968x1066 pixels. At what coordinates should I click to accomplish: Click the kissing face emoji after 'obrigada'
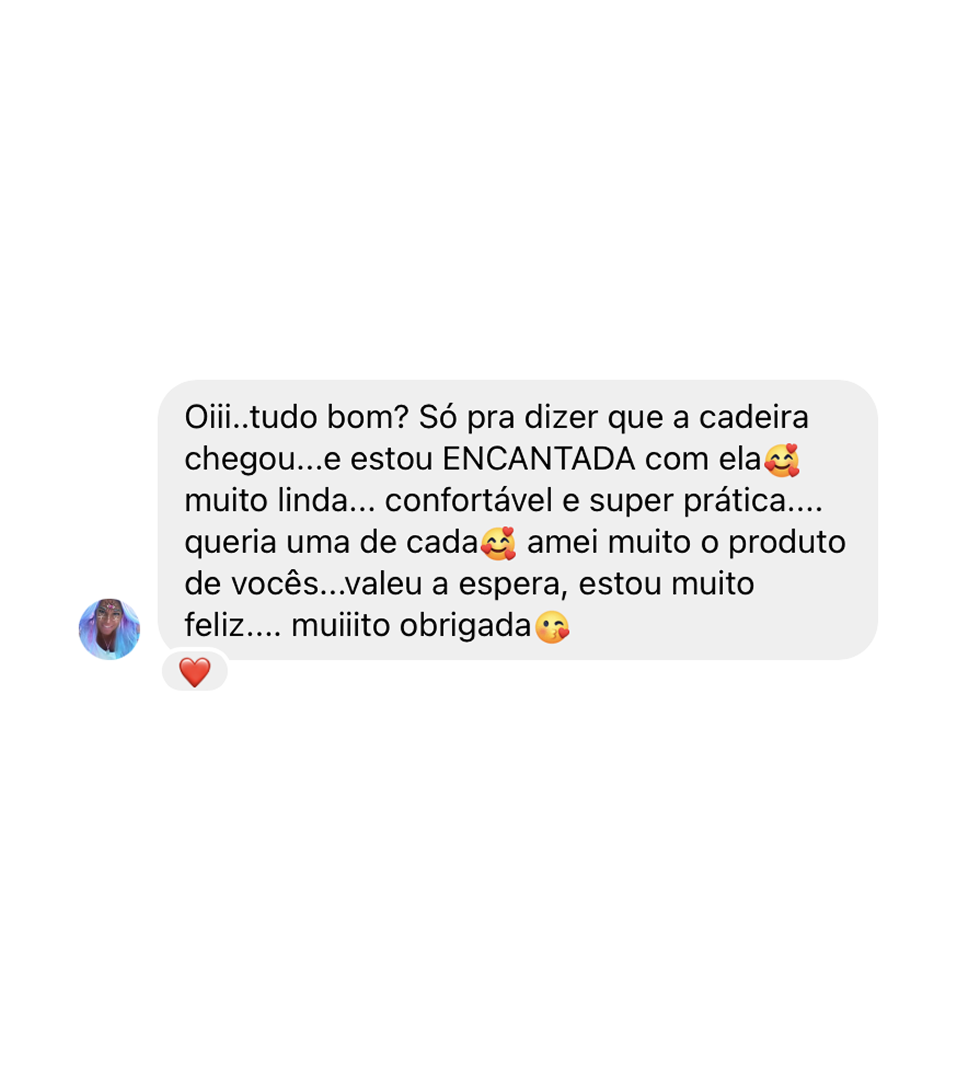[552, 627]
